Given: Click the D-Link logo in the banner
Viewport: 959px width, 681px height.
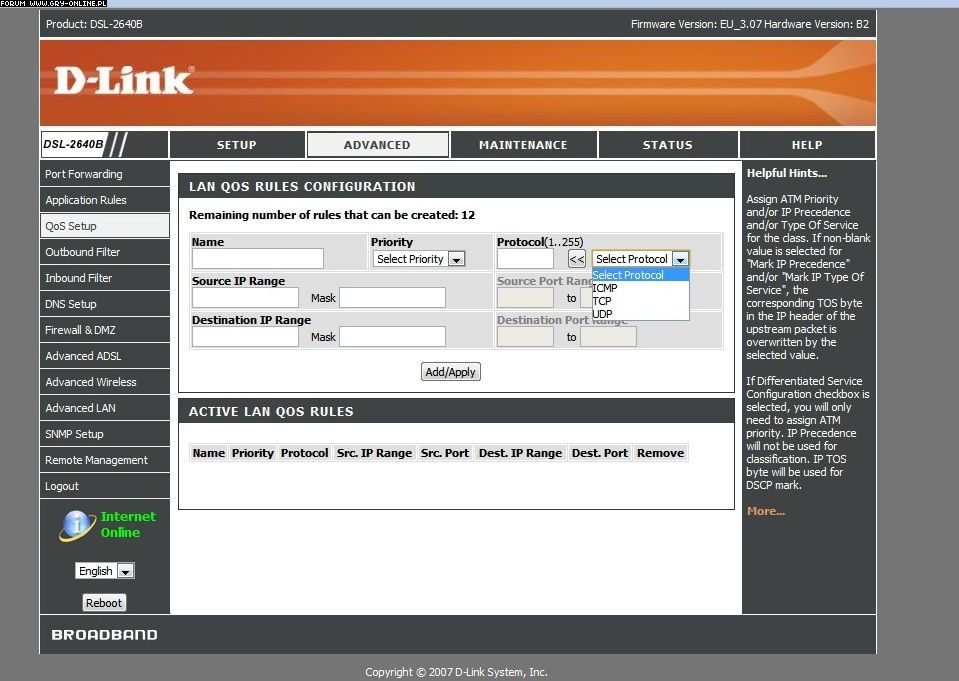Looking at the screenshot, I should [124, 81].
